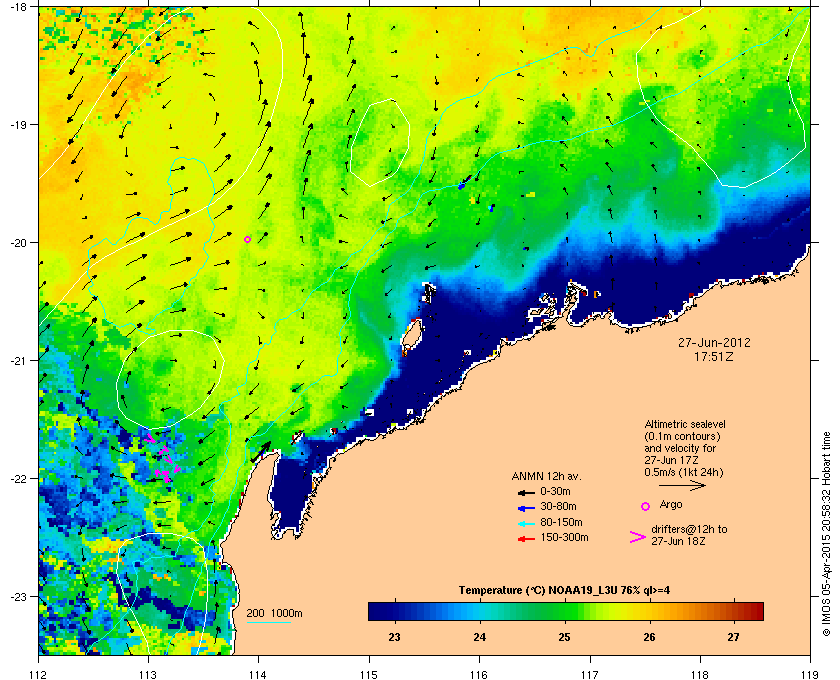Click the colorbar tick label 24

[x=479, y=637]
